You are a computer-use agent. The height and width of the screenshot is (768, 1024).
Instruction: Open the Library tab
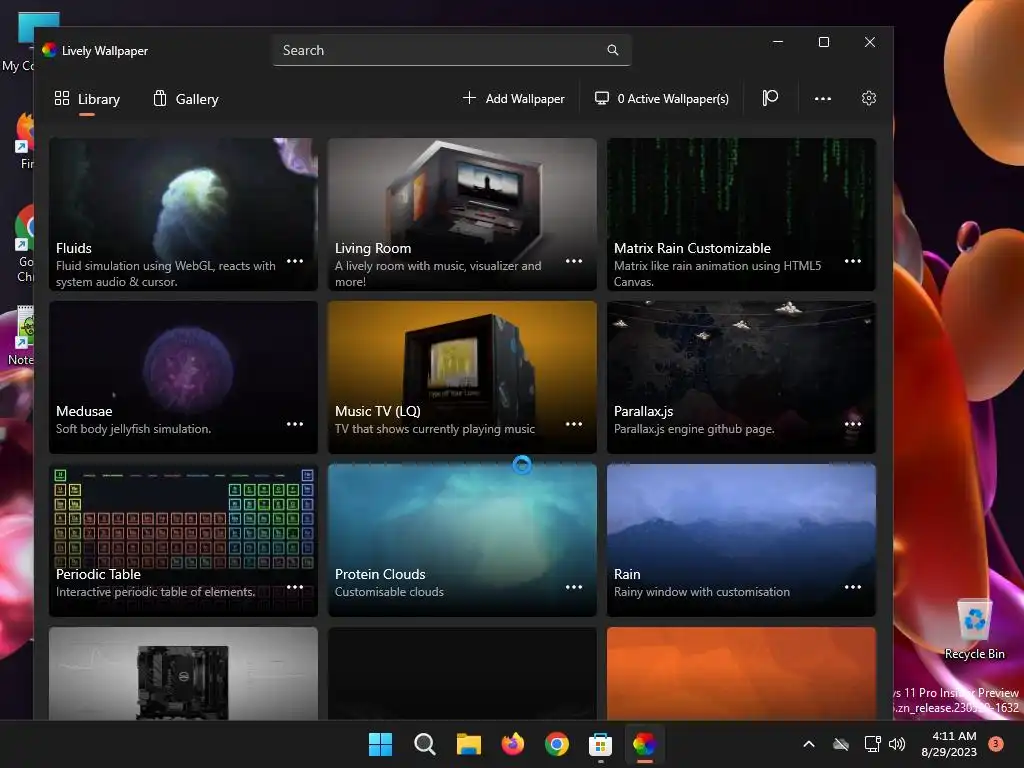[x=87, y=99]
